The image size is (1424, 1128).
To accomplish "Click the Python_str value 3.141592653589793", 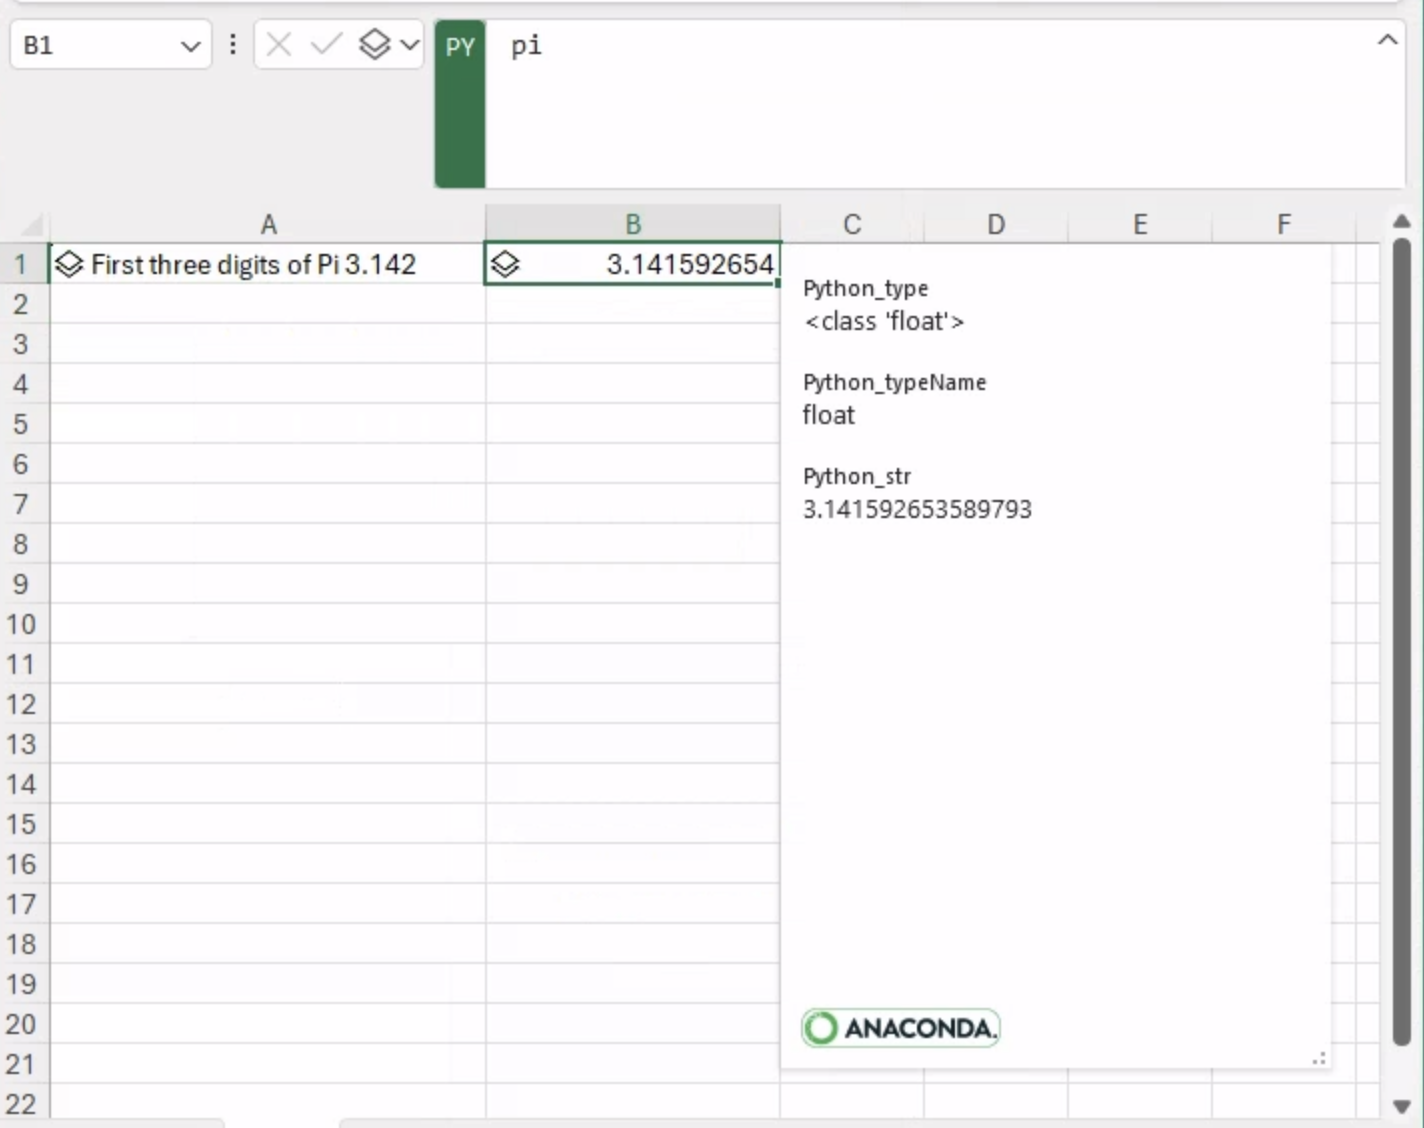I will (917, 510).
